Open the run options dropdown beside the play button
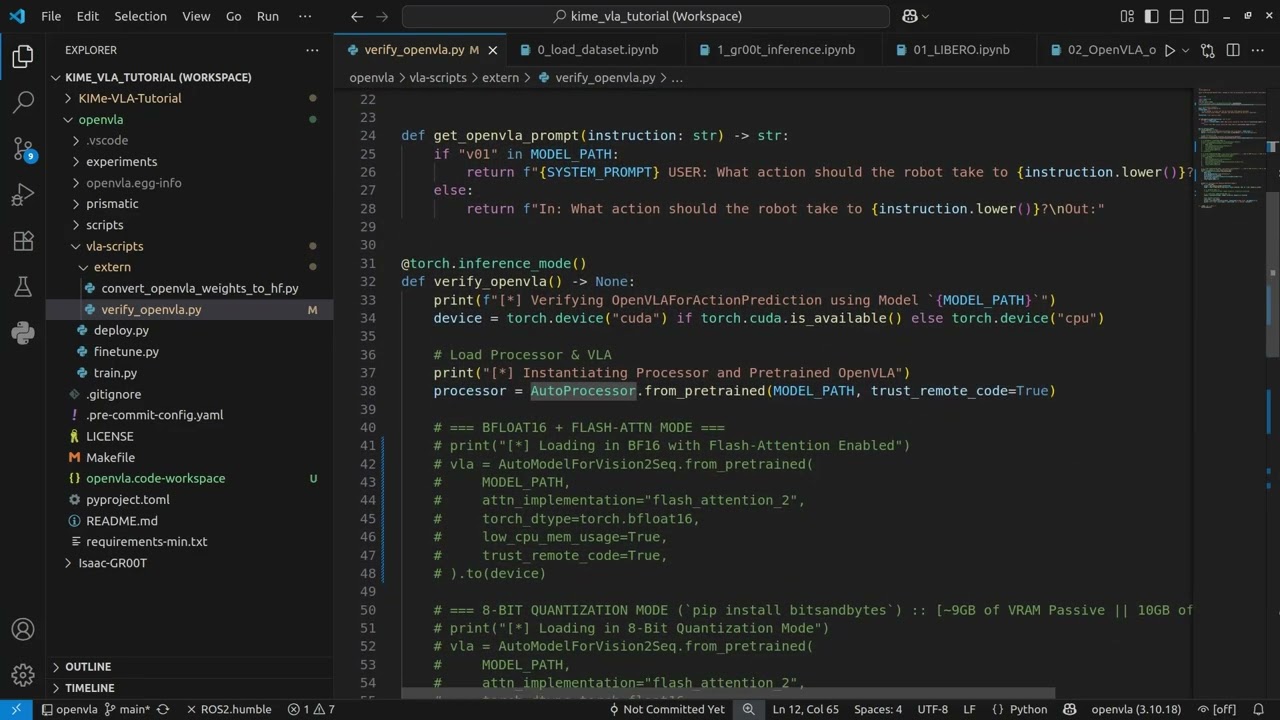1280x720 pixels. click(1186, 50)
